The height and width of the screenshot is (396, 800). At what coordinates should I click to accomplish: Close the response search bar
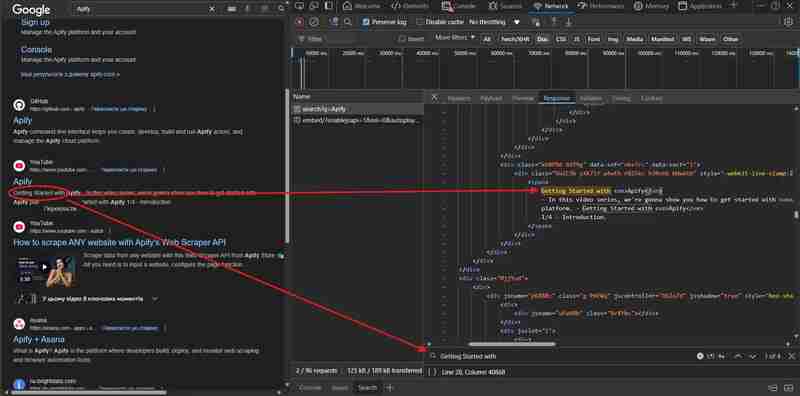(792, 356)
